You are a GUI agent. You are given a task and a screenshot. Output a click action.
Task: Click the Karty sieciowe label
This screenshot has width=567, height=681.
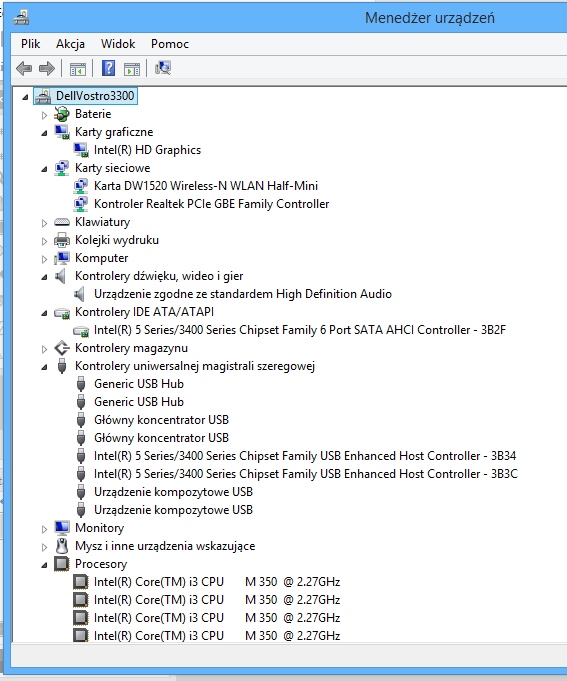[x=112, y=168]
